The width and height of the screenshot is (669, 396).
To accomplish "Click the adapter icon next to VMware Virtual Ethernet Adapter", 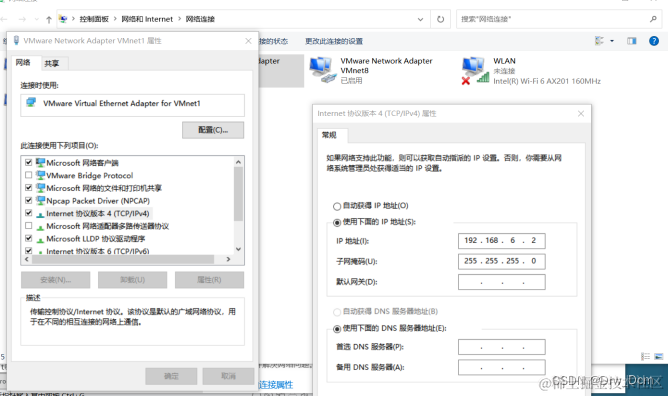I will pos(31,102).
